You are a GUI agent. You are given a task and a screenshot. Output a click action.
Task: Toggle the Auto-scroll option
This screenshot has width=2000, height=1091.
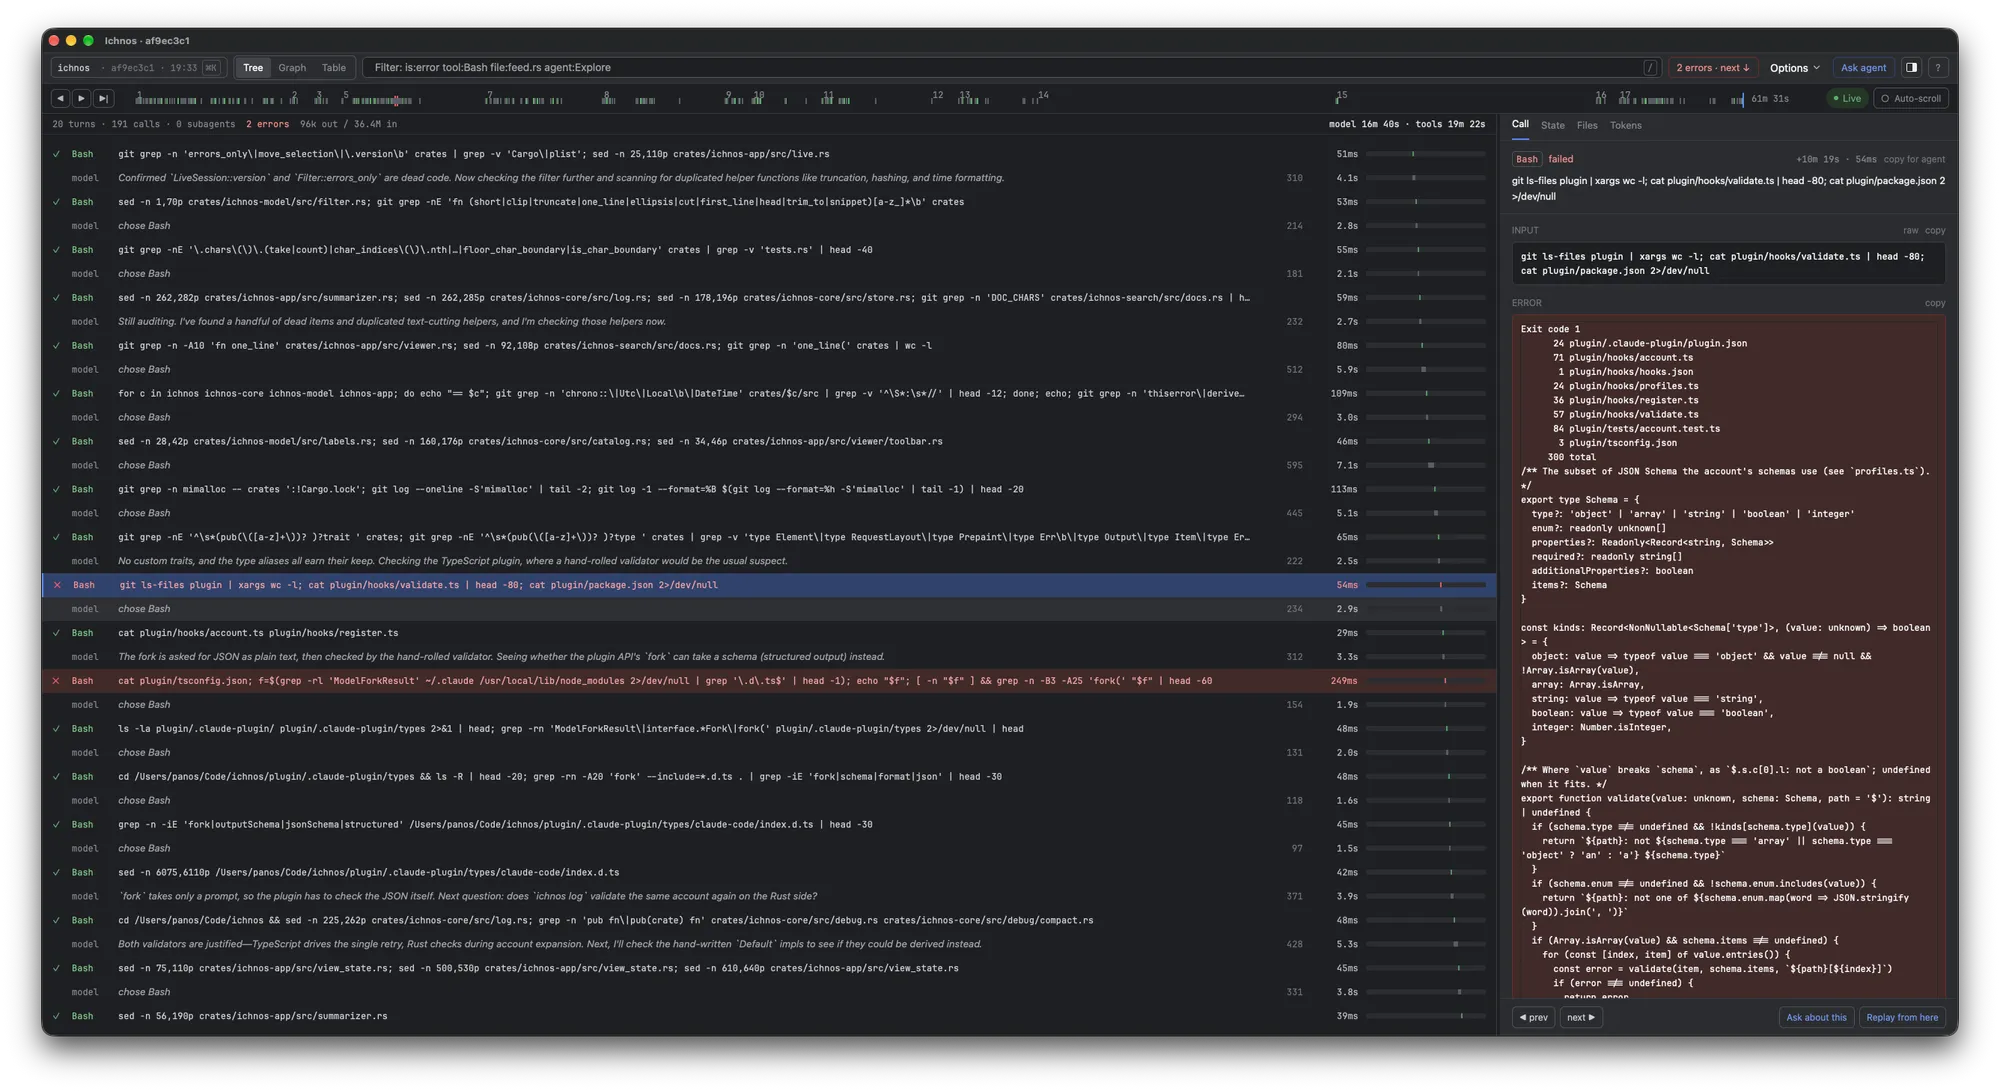(1910, 98)
